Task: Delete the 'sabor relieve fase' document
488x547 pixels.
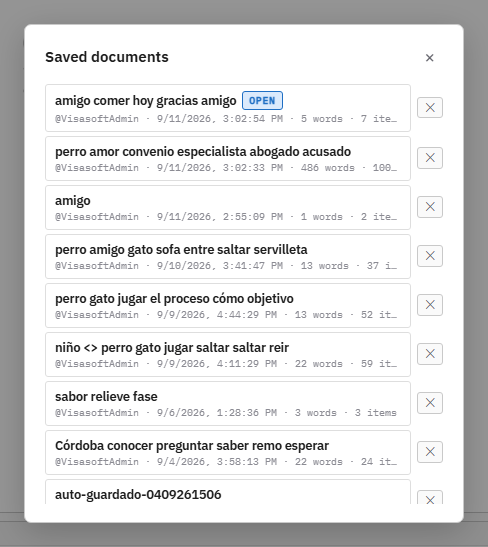Action: pos(430,403)
